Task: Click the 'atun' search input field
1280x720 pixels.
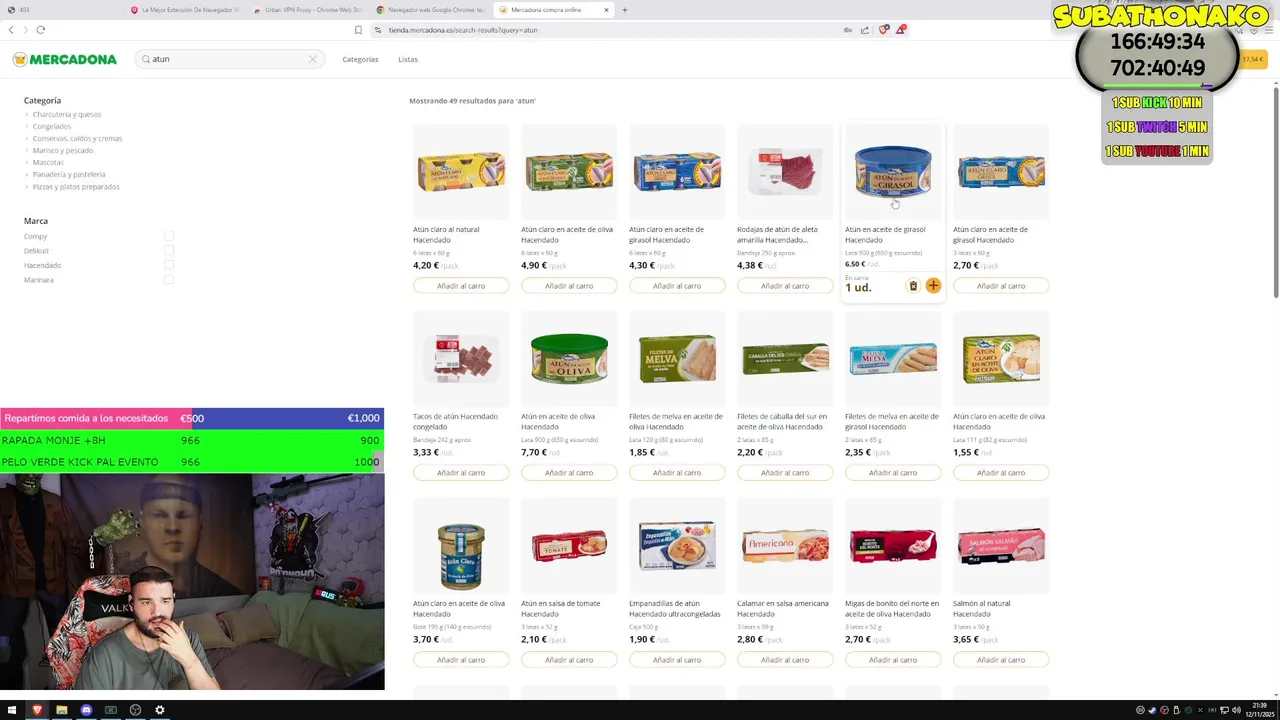Action: tap(228, 59)
